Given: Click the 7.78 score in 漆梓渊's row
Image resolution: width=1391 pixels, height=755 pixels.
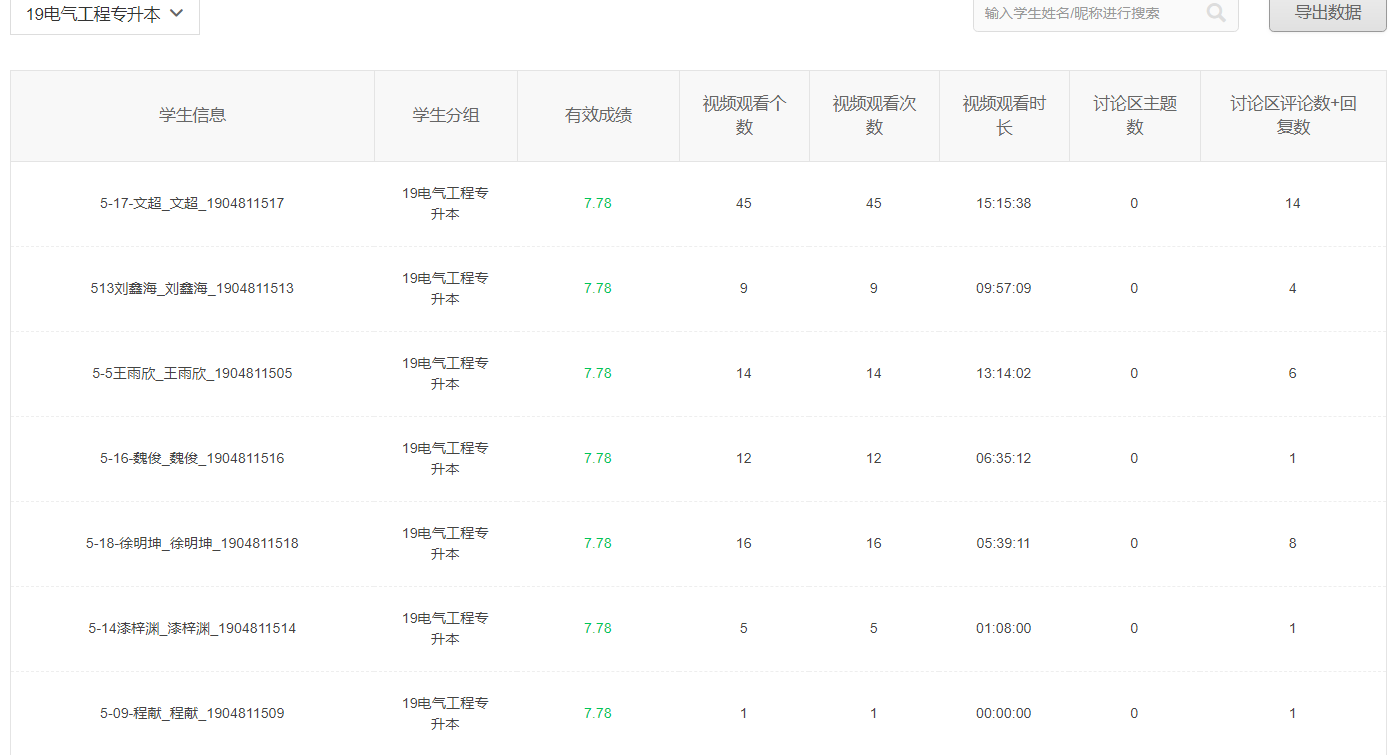Looking at the screenshot, I should 598,628.
